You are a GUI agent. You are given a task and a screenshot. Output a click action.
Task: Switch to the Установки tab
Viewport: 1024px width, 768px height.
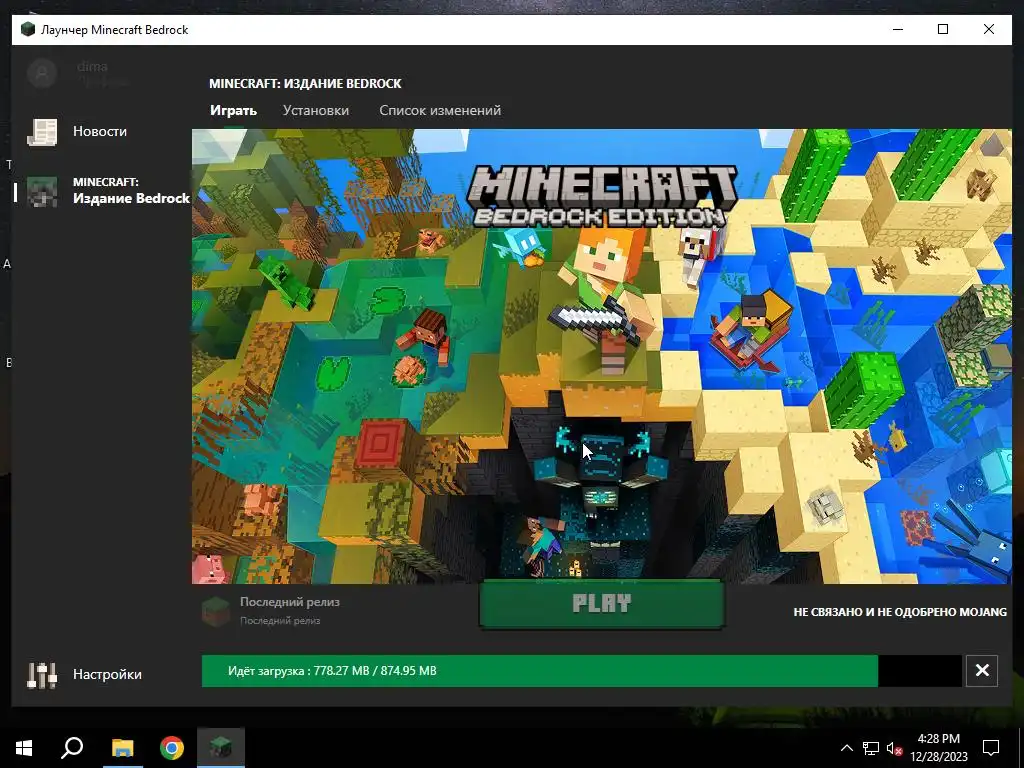click(x=315, y=110)
